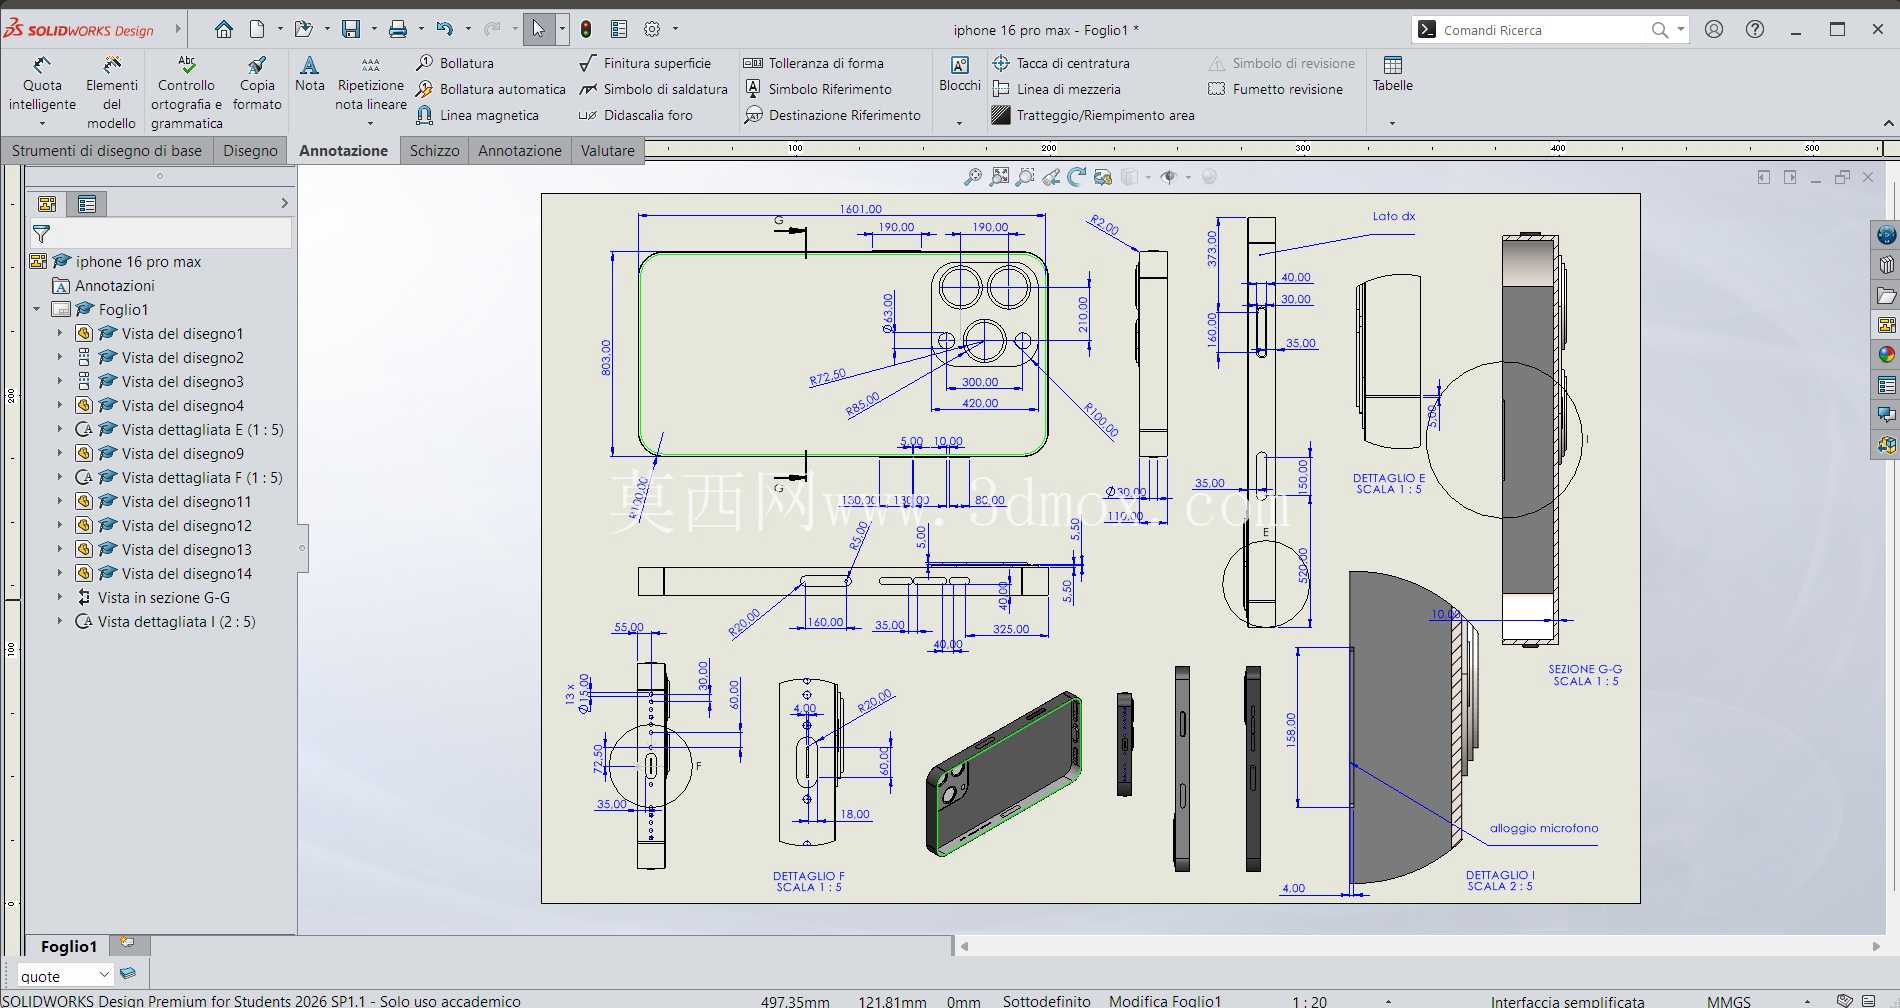Viewport: 1900px width, 1008px height.
Task: Click the Home icon in title toolbar
Action: [224, 29]
